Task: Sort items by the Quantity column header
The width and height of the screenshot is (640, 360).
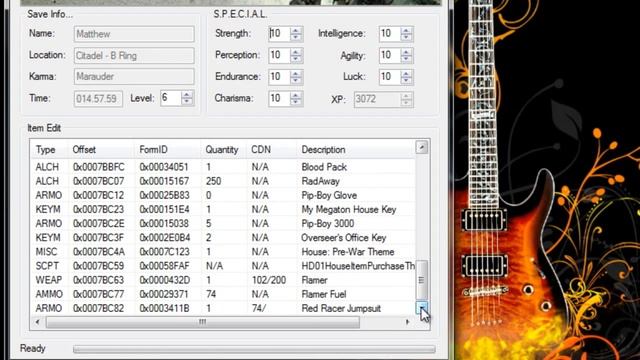Action: [x=224, y=150]
